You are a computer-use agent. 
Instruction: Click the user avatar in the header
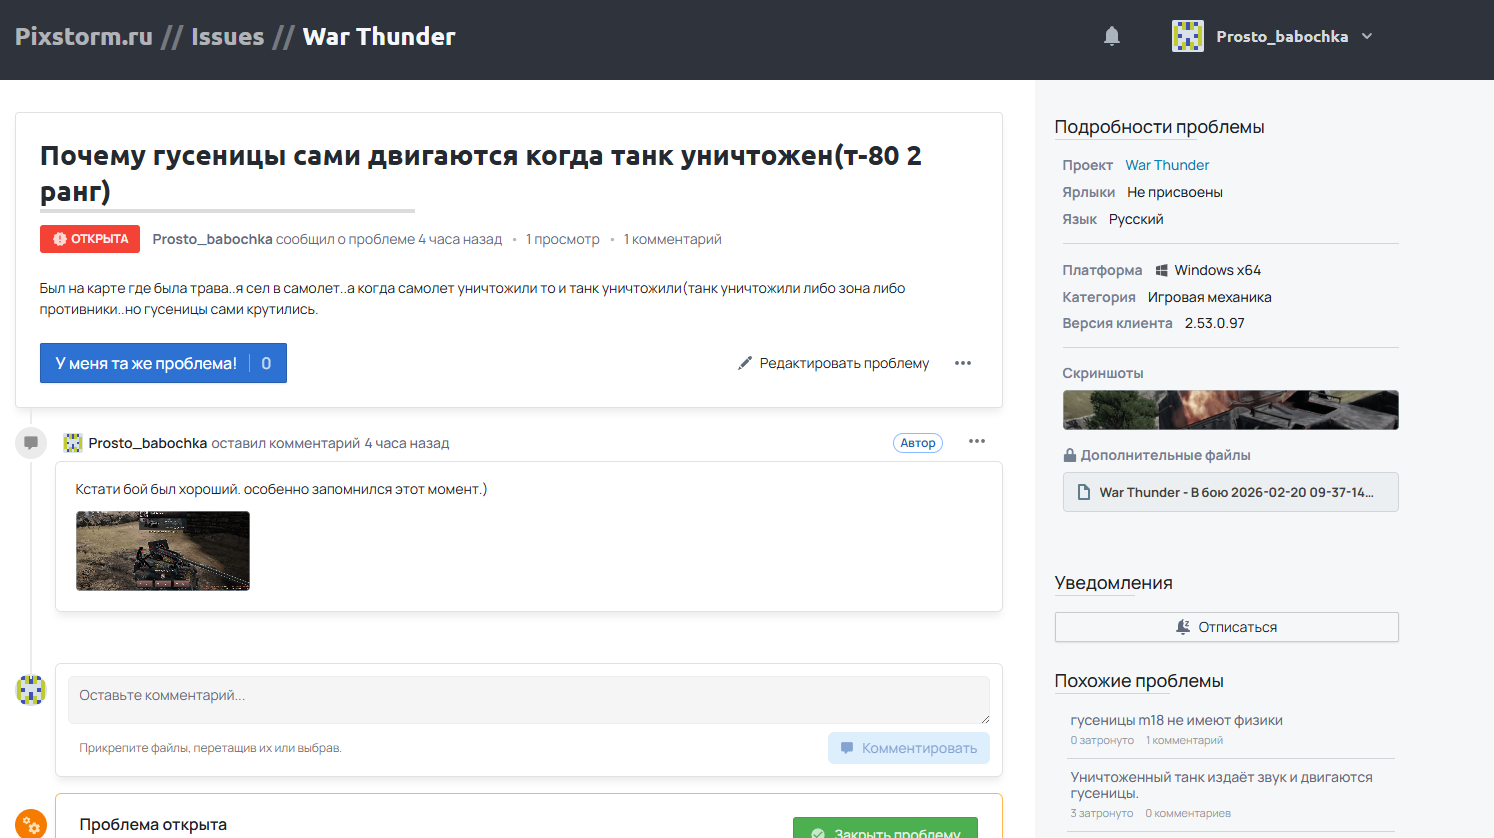pyautogui.click(x=1187, y=37)
